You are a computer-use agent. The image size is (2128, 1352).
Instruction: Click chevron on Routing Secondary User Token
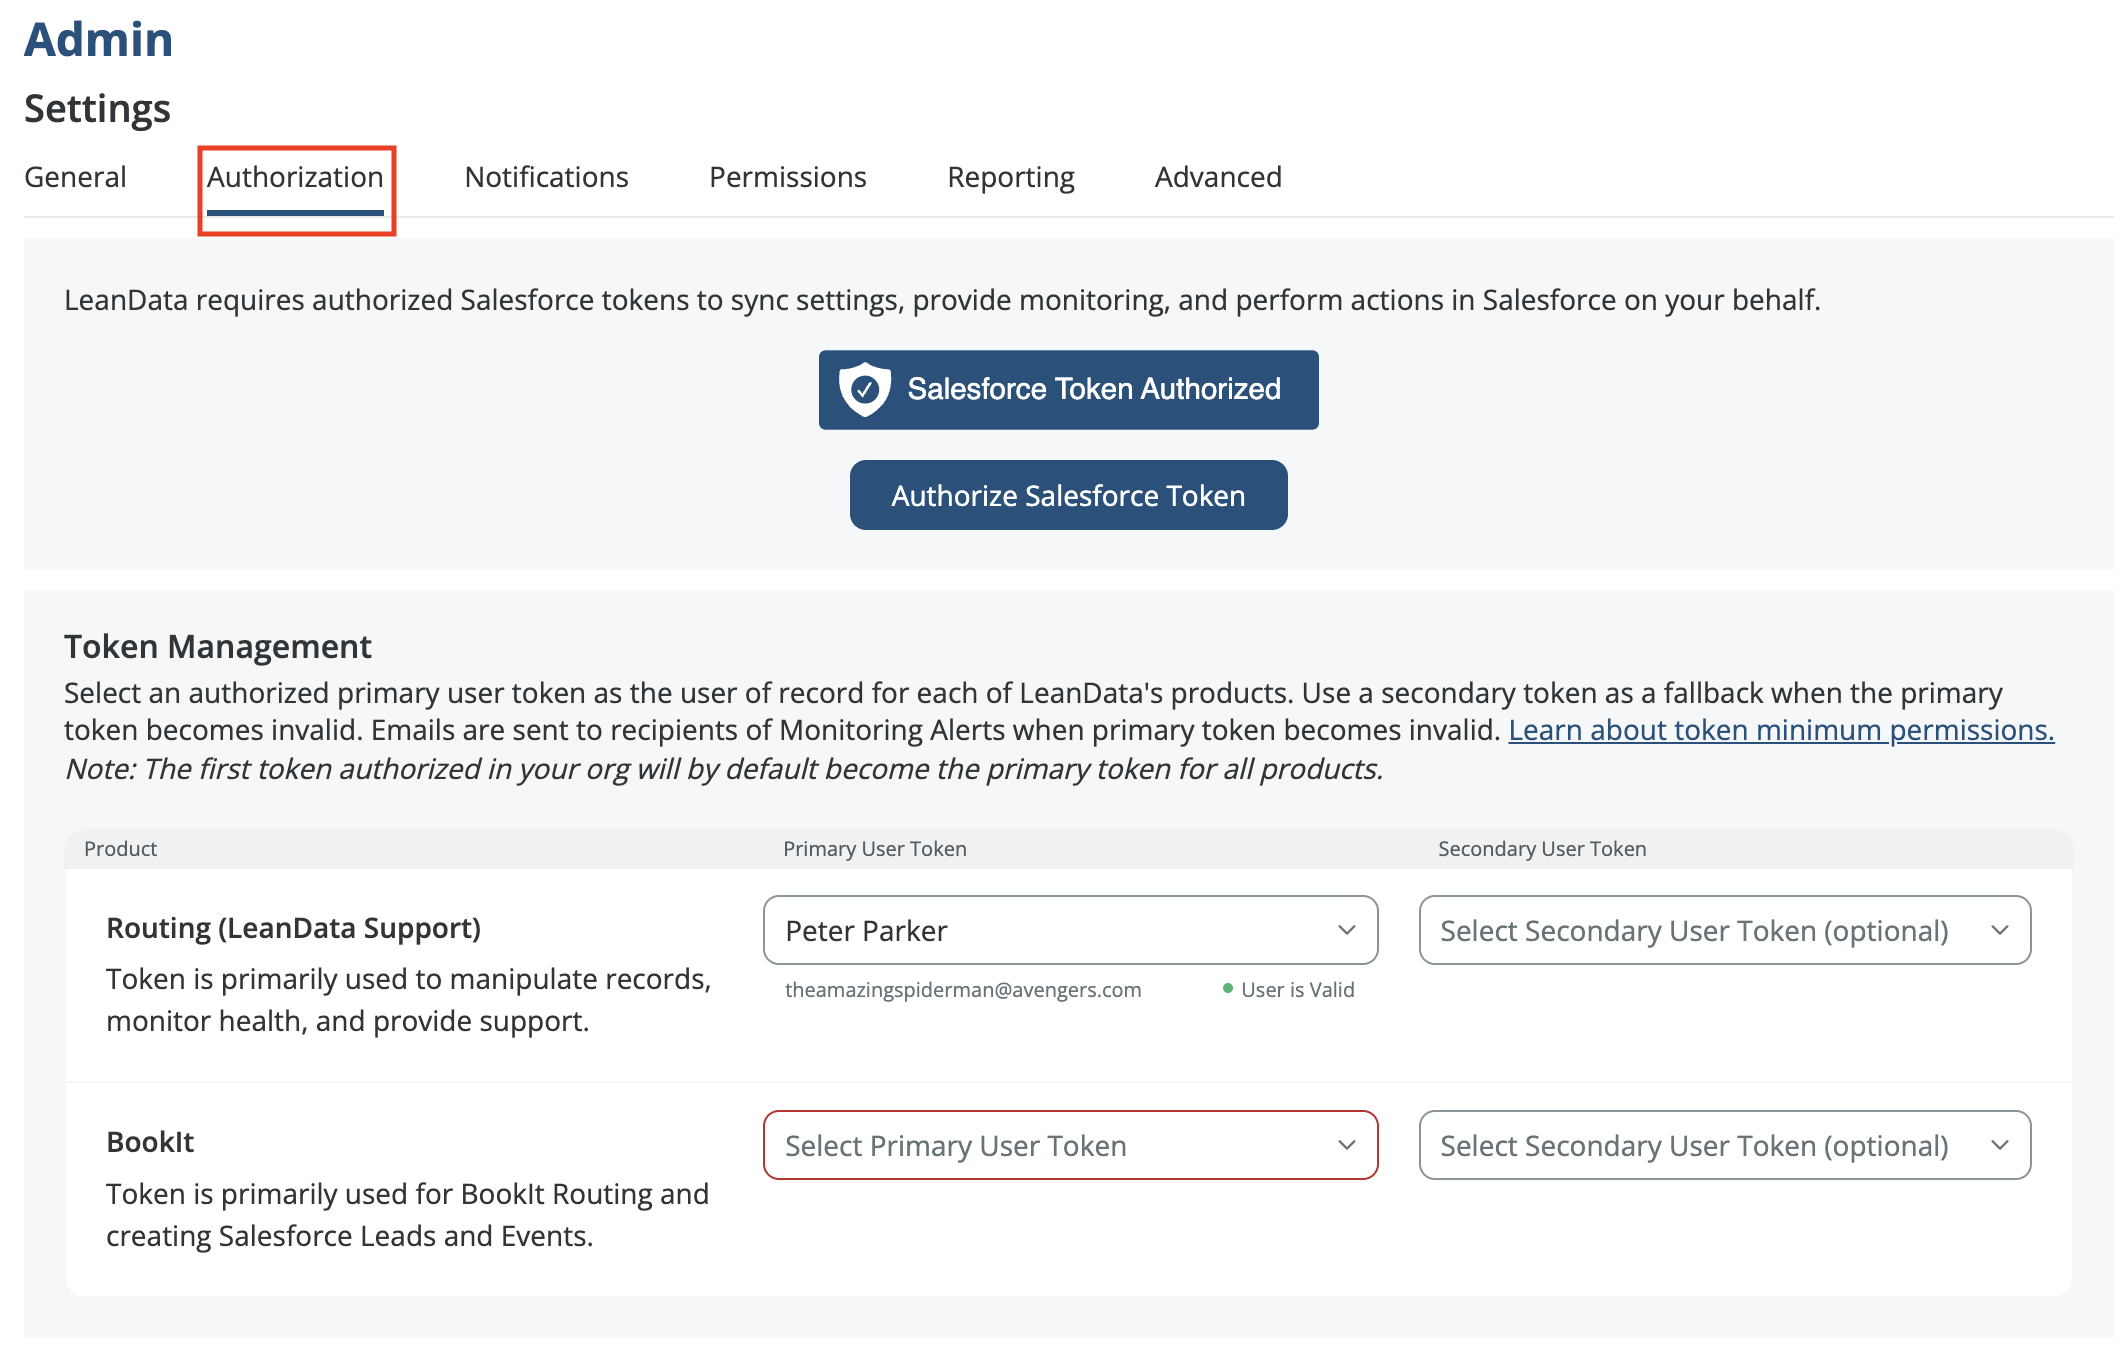pos(1999,930)
